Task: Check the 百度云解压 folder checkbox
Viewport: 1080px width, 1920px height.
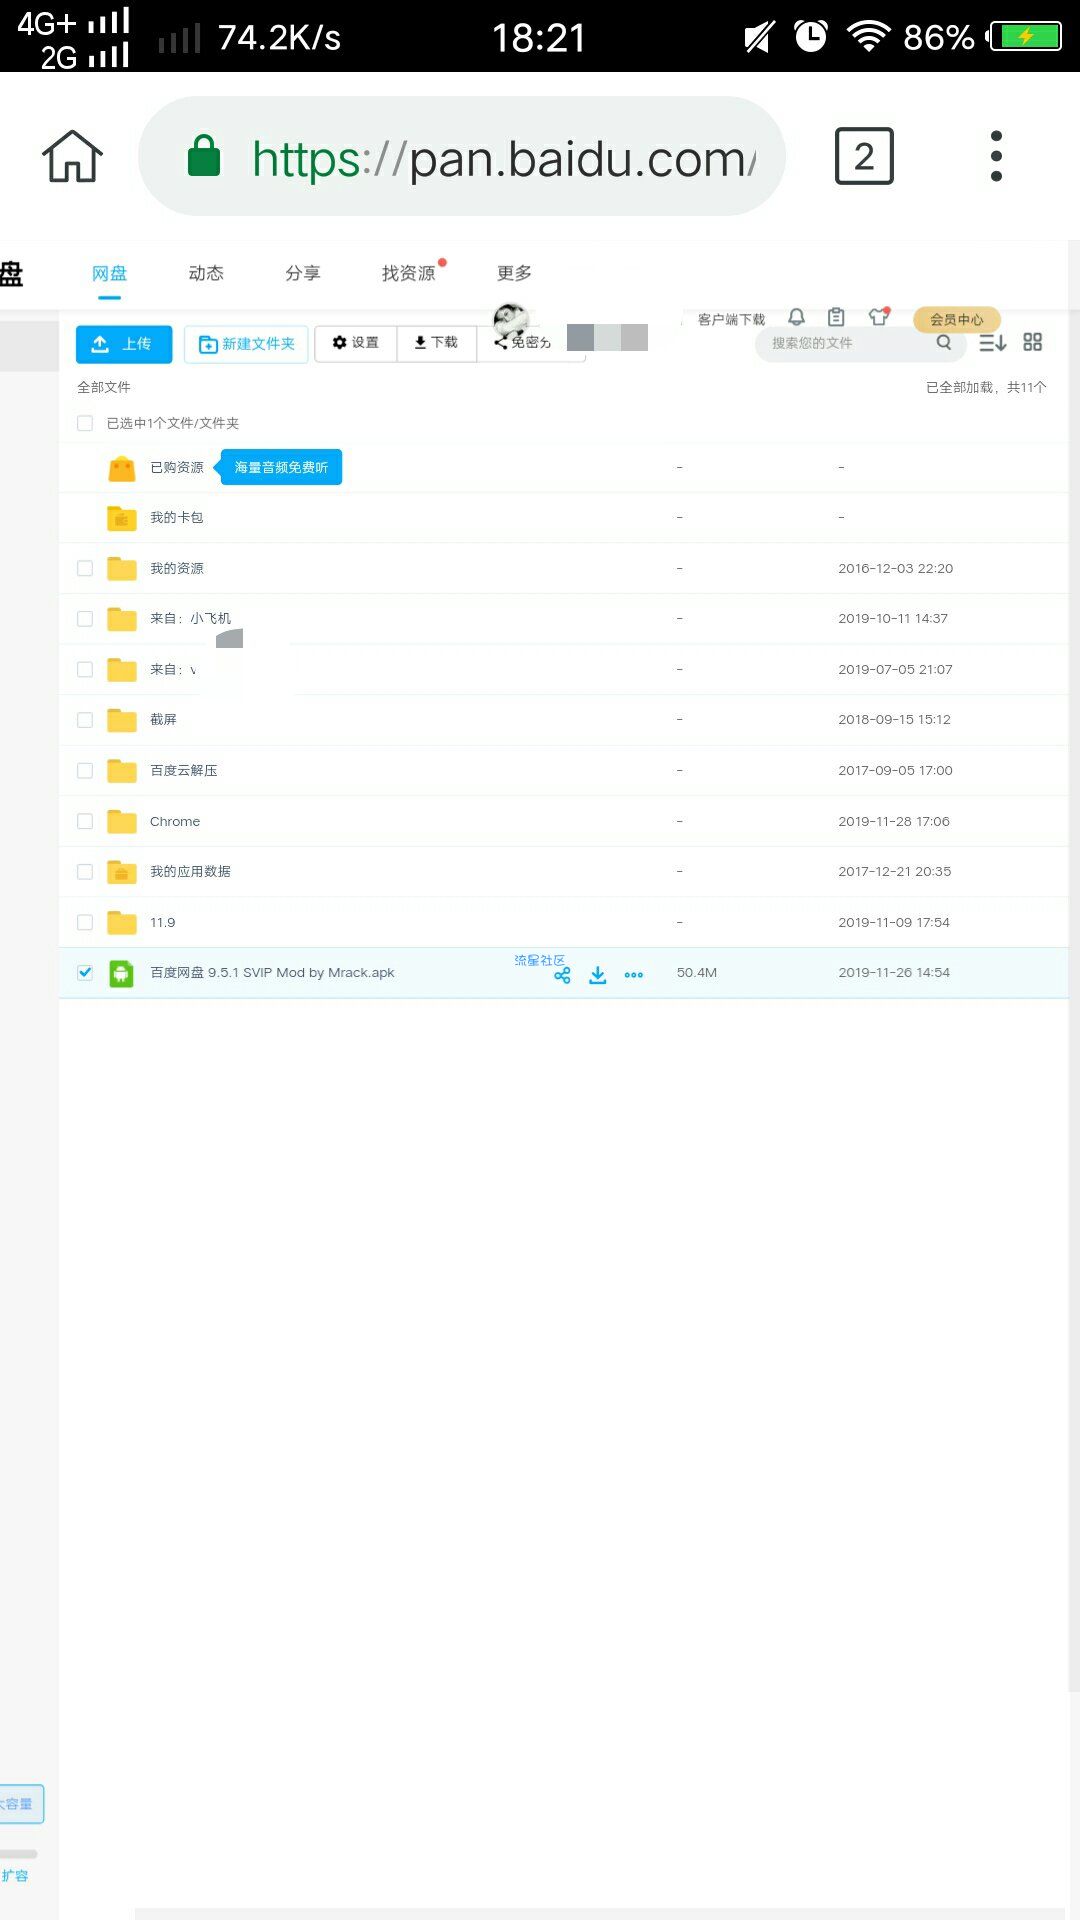Action: point(85,770)
